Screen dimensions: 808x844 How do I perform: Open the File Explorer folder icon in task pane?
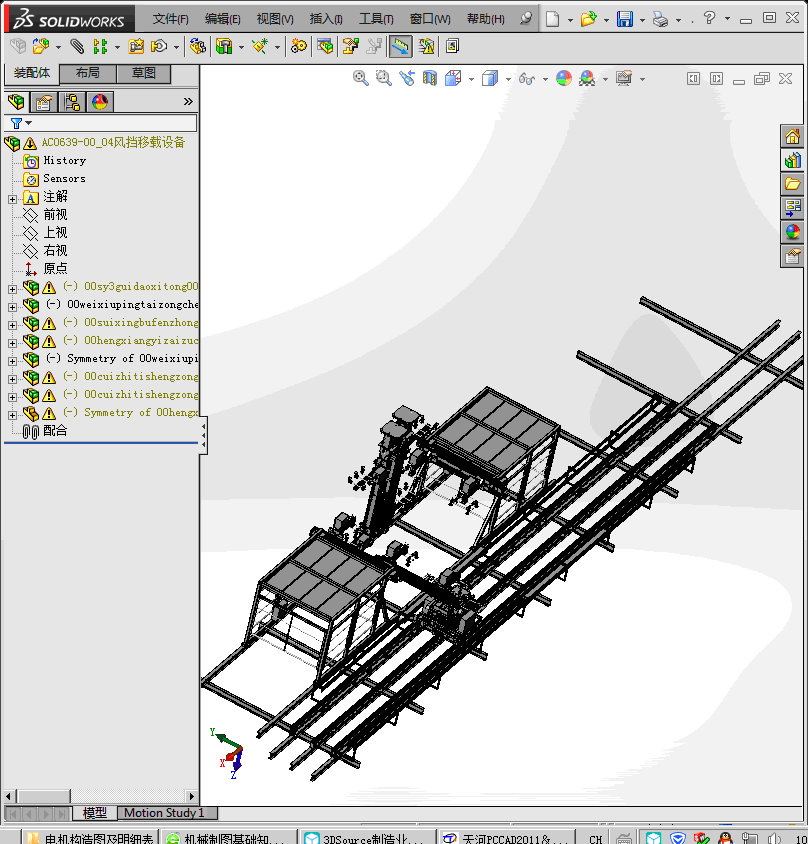792,184
